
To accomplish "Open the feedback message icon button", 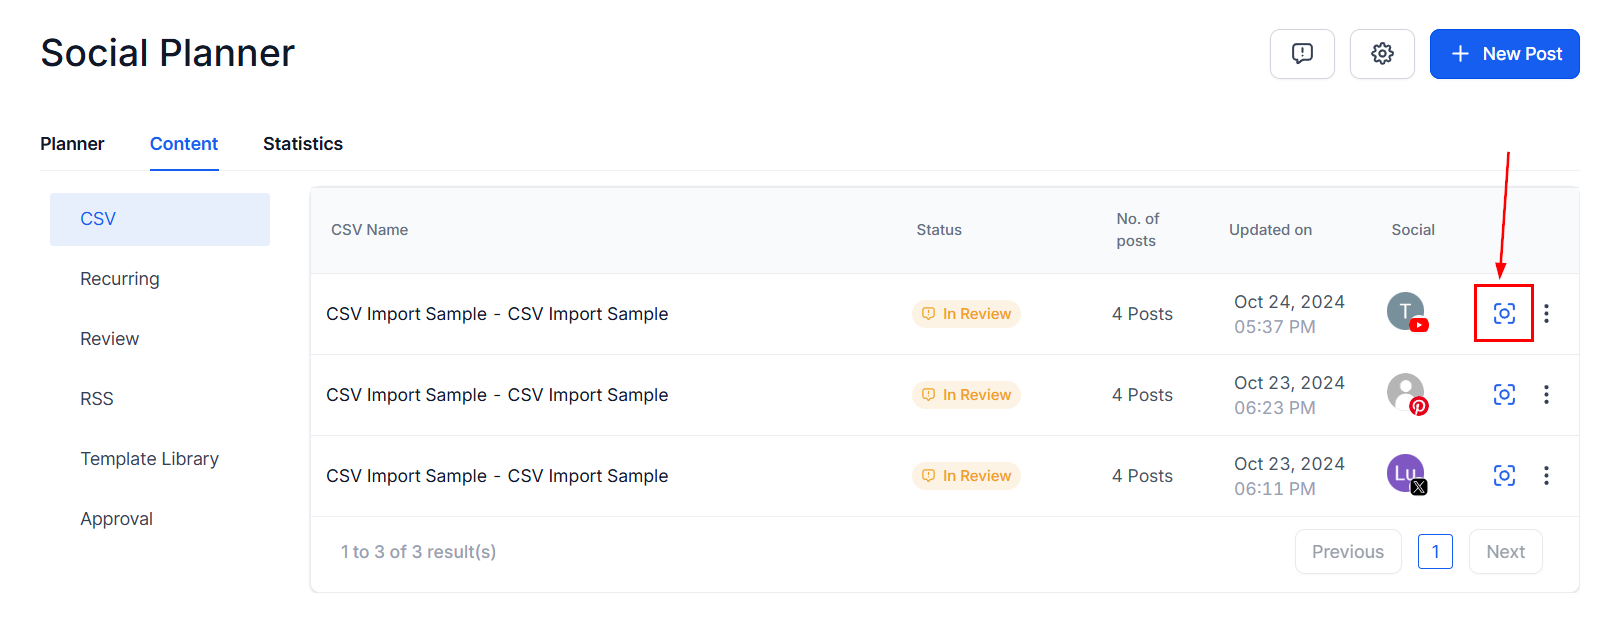I will (1302, 54).
